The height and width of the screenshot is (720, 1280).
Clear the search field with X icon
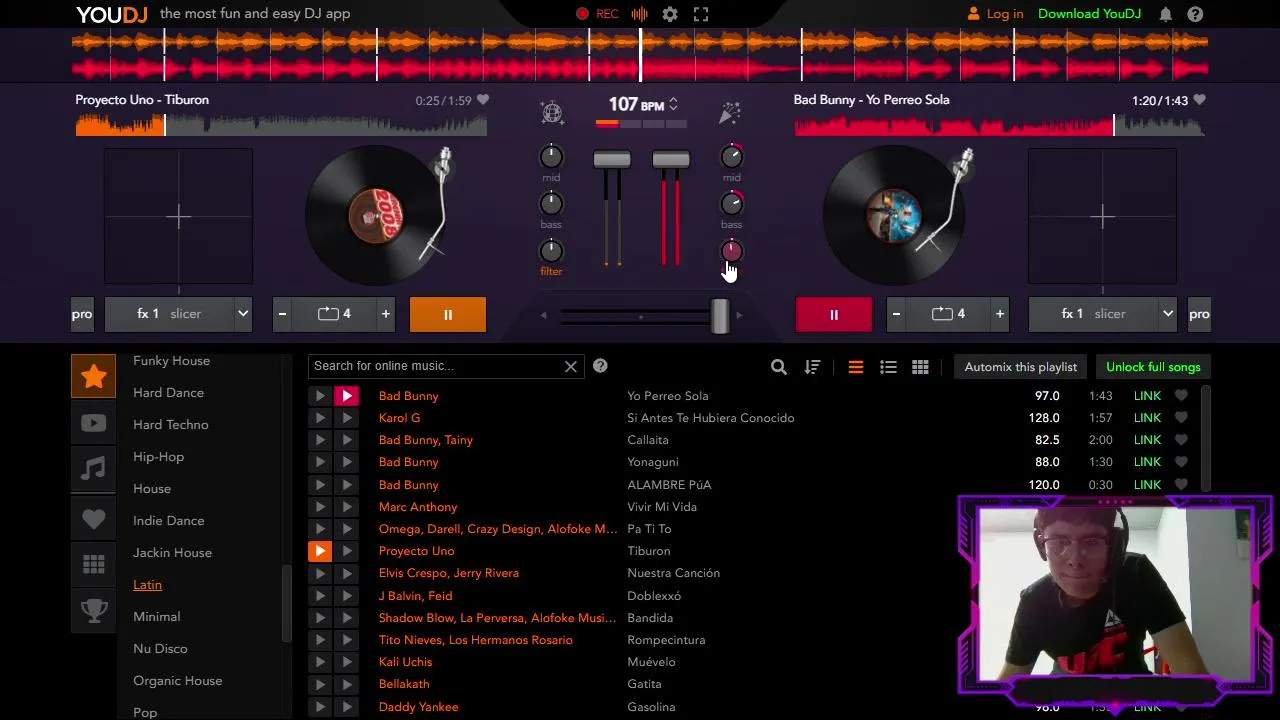[571, 366]
